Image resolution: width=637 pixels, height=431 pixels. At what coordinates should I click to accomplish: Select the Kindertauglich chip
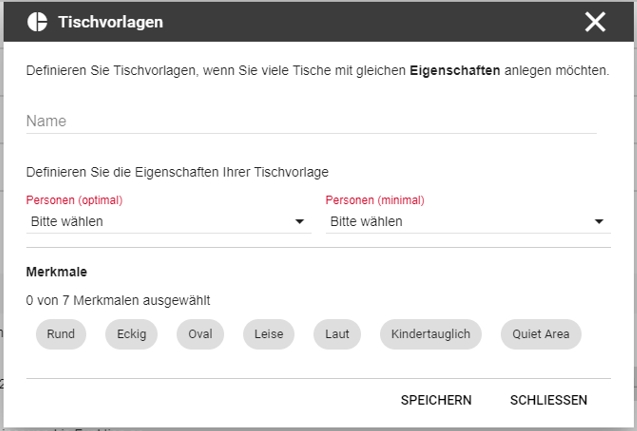431,334
